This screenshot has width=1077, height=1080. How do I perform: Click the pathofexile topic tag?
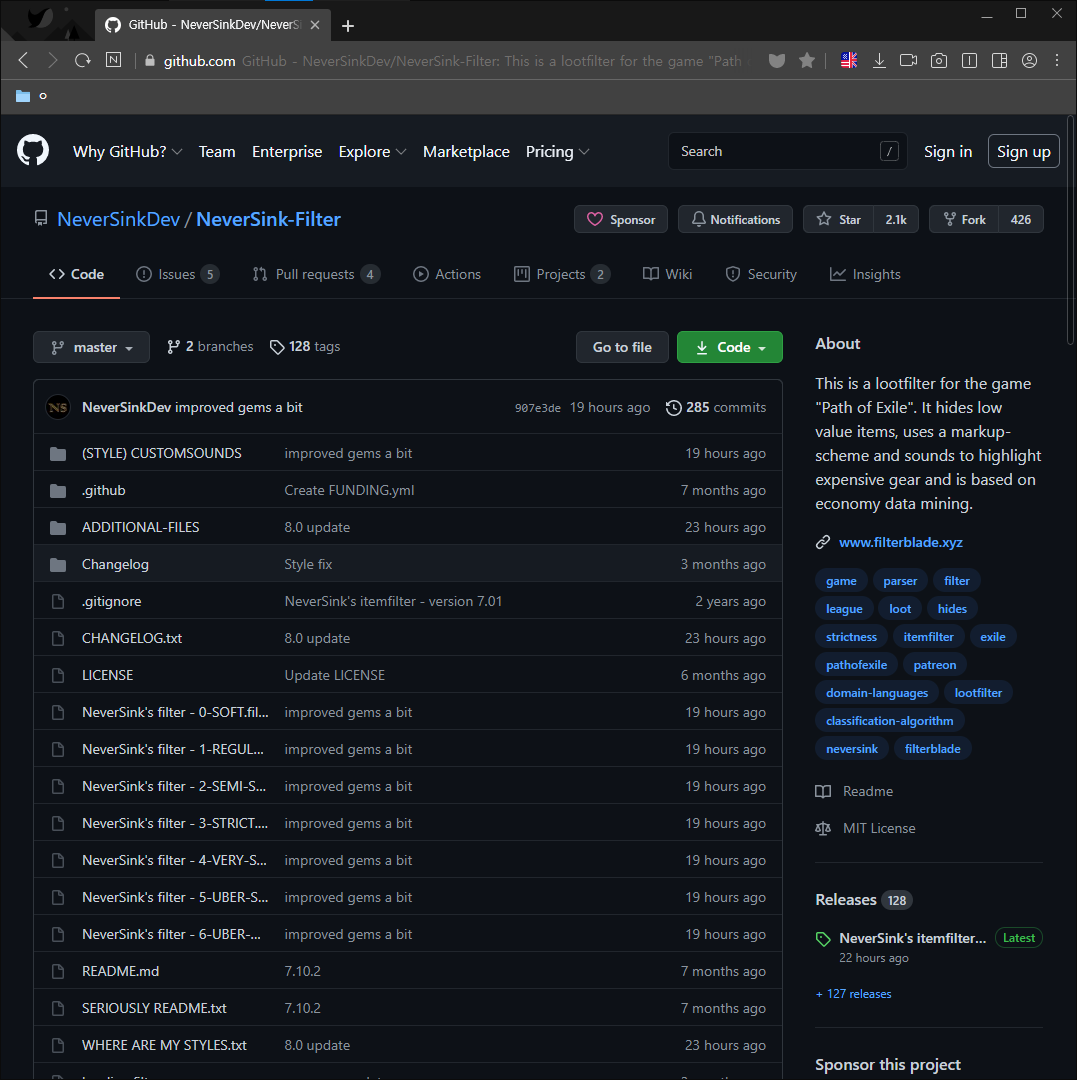pyautogui.click(x=856, y=665)
